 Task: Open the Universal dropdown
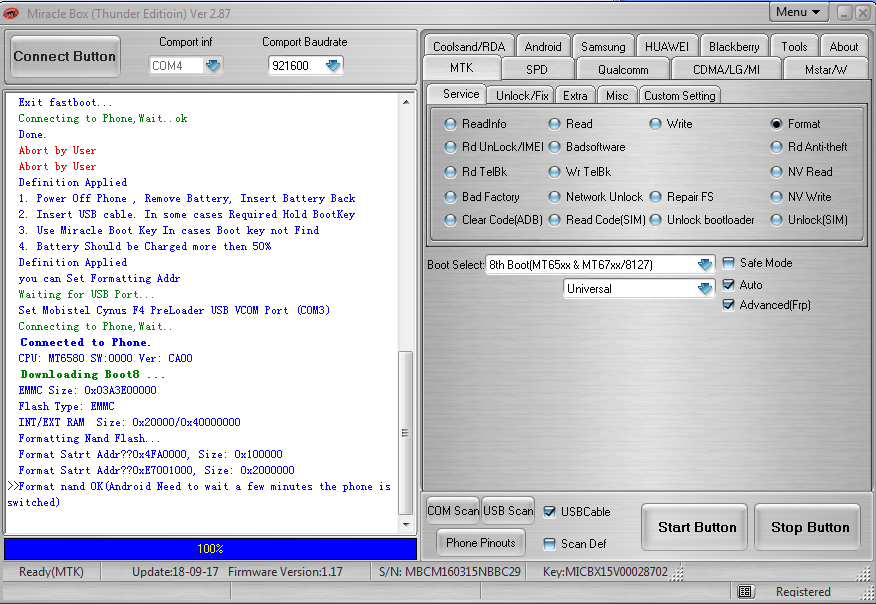[705, 289]
